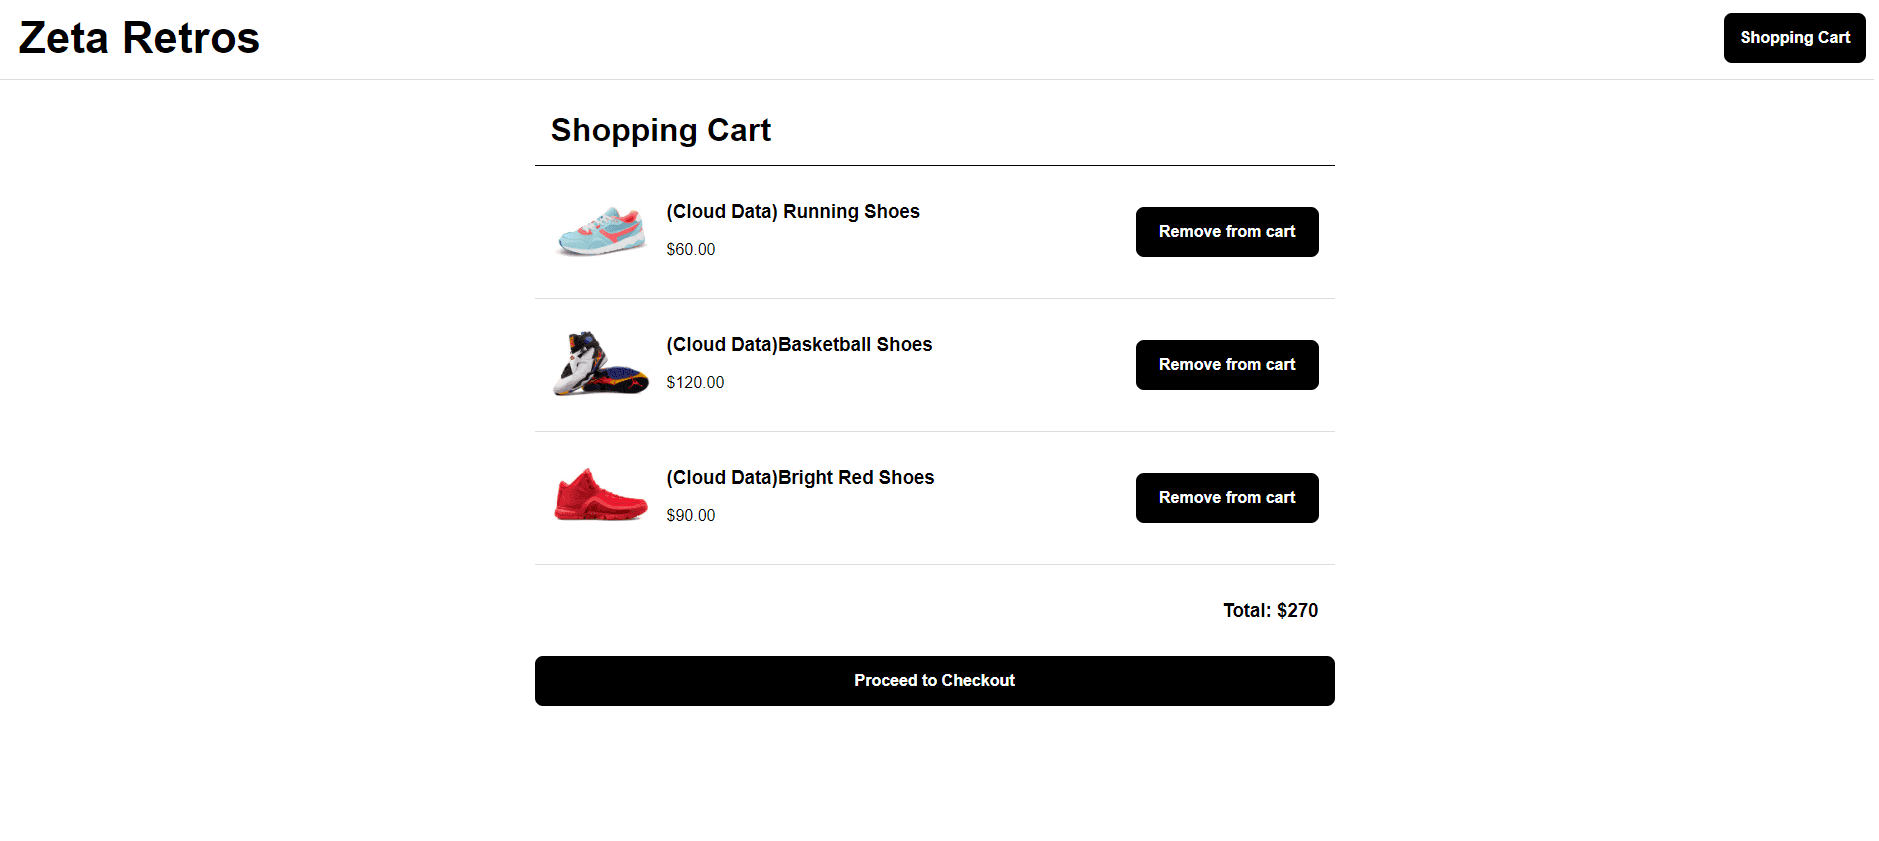
Task: Click the dark divider under Shopping Cart heading
Action: (x=935, y=165)
